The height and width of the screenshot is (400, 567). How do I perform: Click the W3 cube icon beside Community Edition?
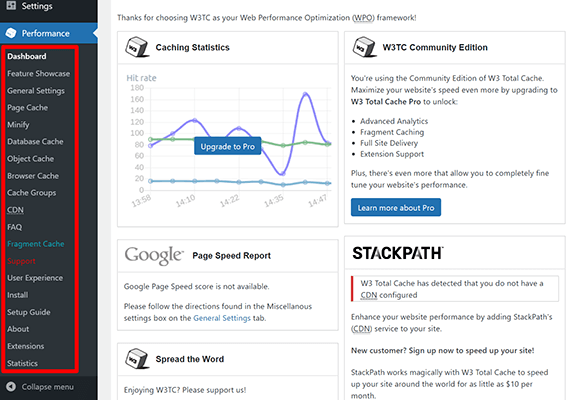coord(364,47)
